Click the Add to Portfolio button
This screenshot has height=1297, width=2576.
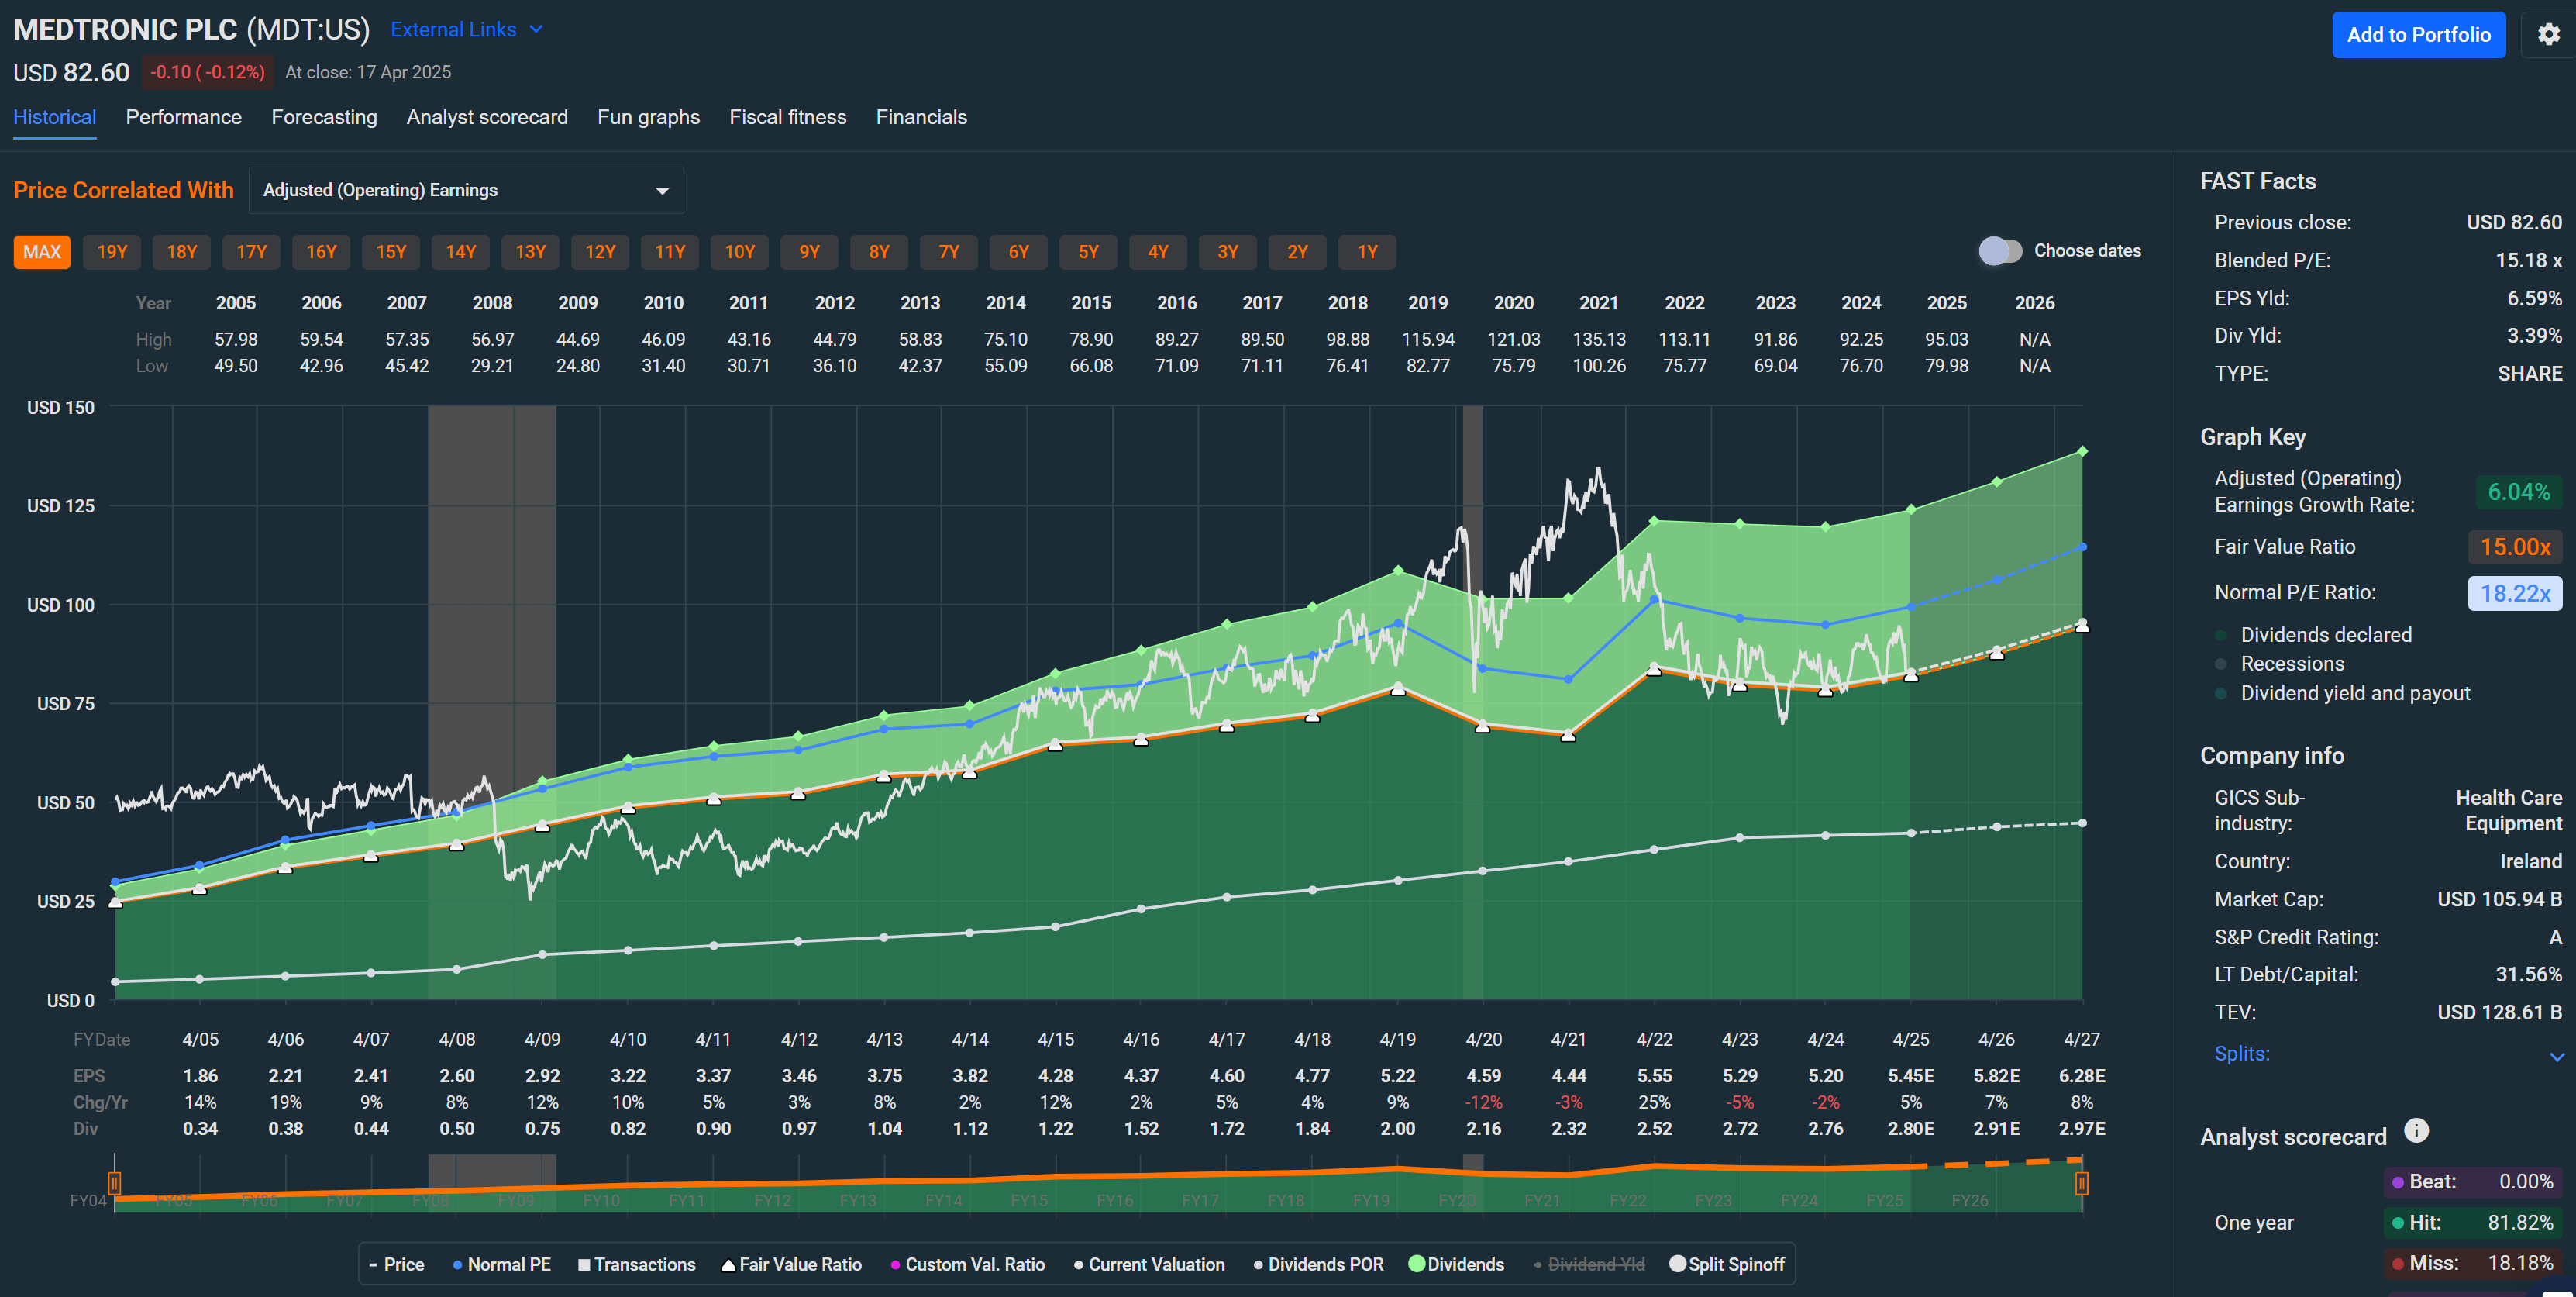pos(2419,34)
